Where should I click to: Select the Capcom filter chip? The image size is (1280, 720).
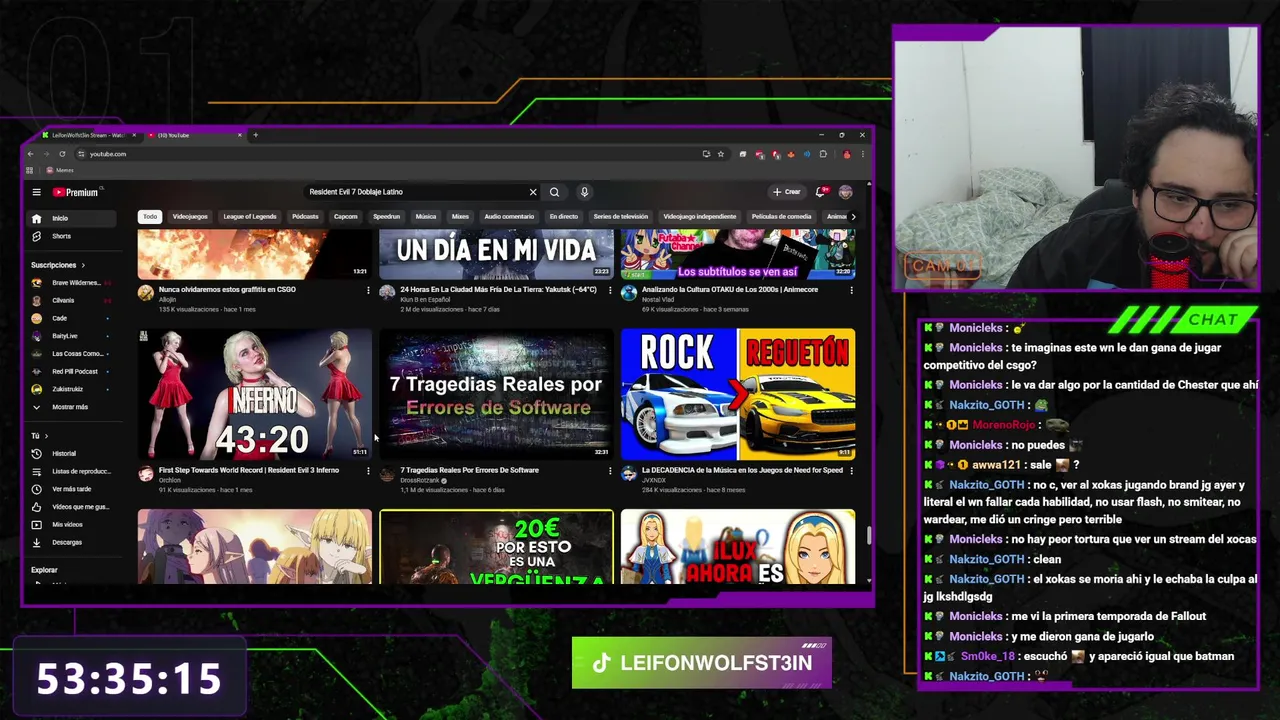click(x=345, y=216)
